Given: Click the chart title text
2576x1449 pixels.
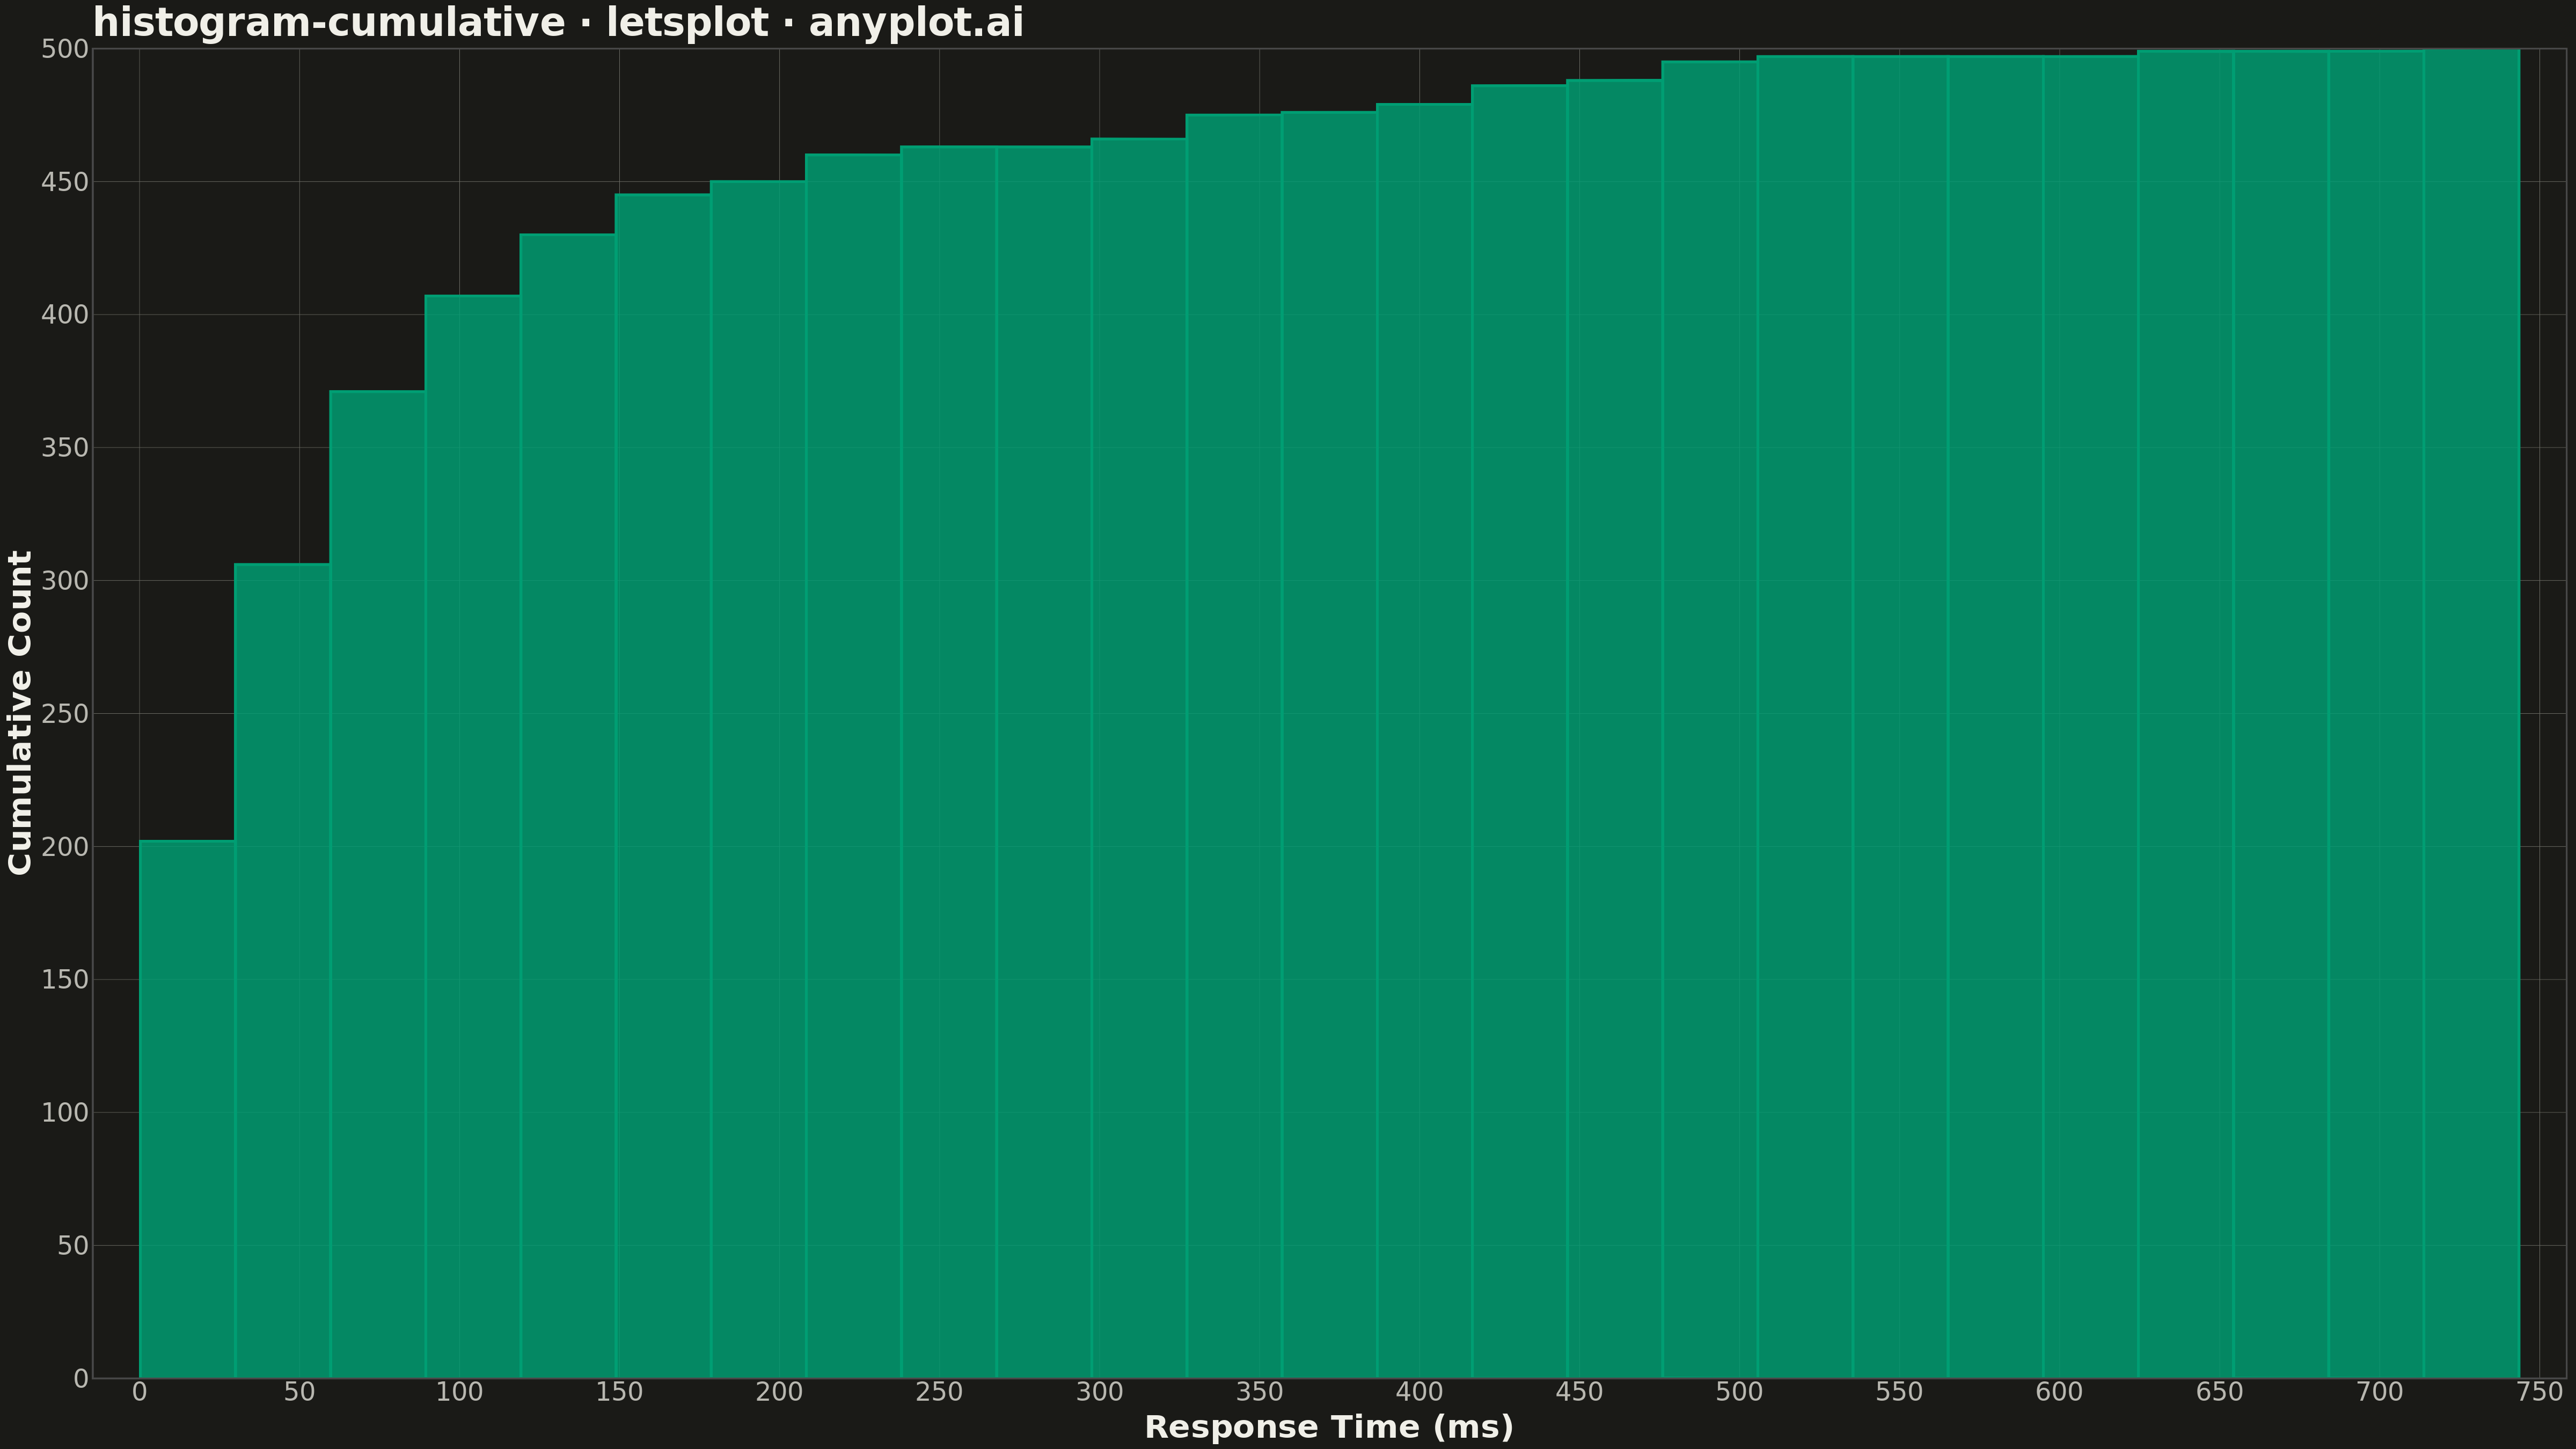Looking at the screenshot, I should [558, 22].
